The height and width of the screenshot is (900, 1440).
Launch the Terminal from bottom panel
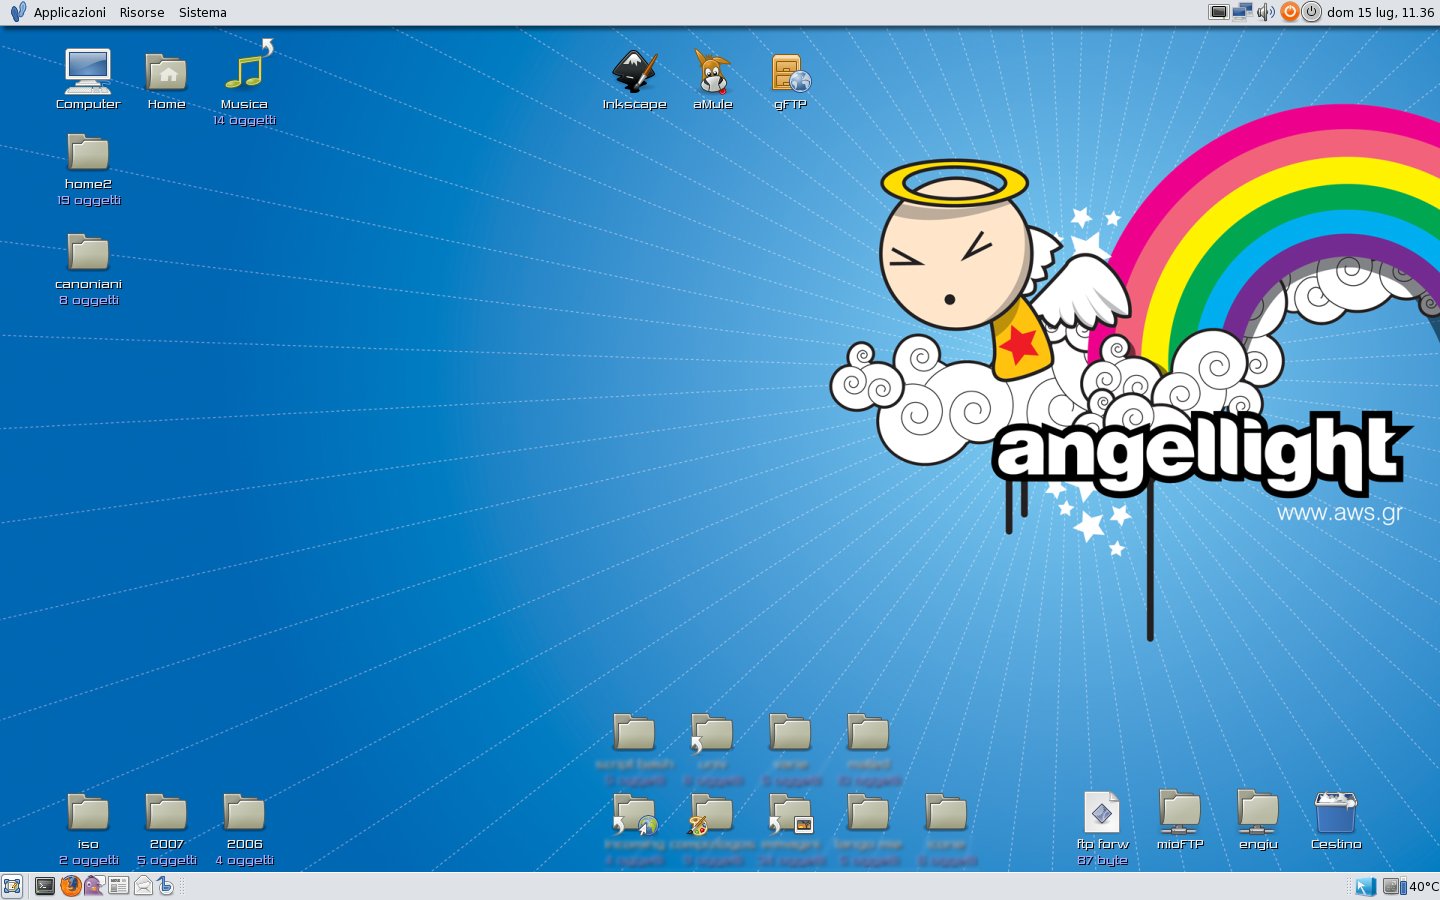click(x=45, y=886)
